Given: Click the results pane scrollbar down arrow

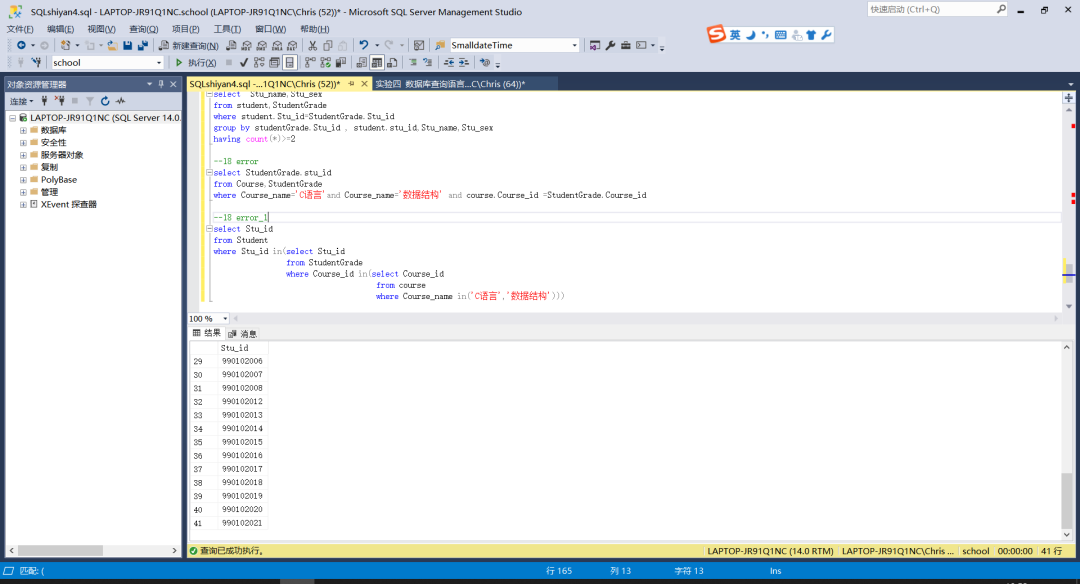Looking at the screenshot, I should 1067,534.
